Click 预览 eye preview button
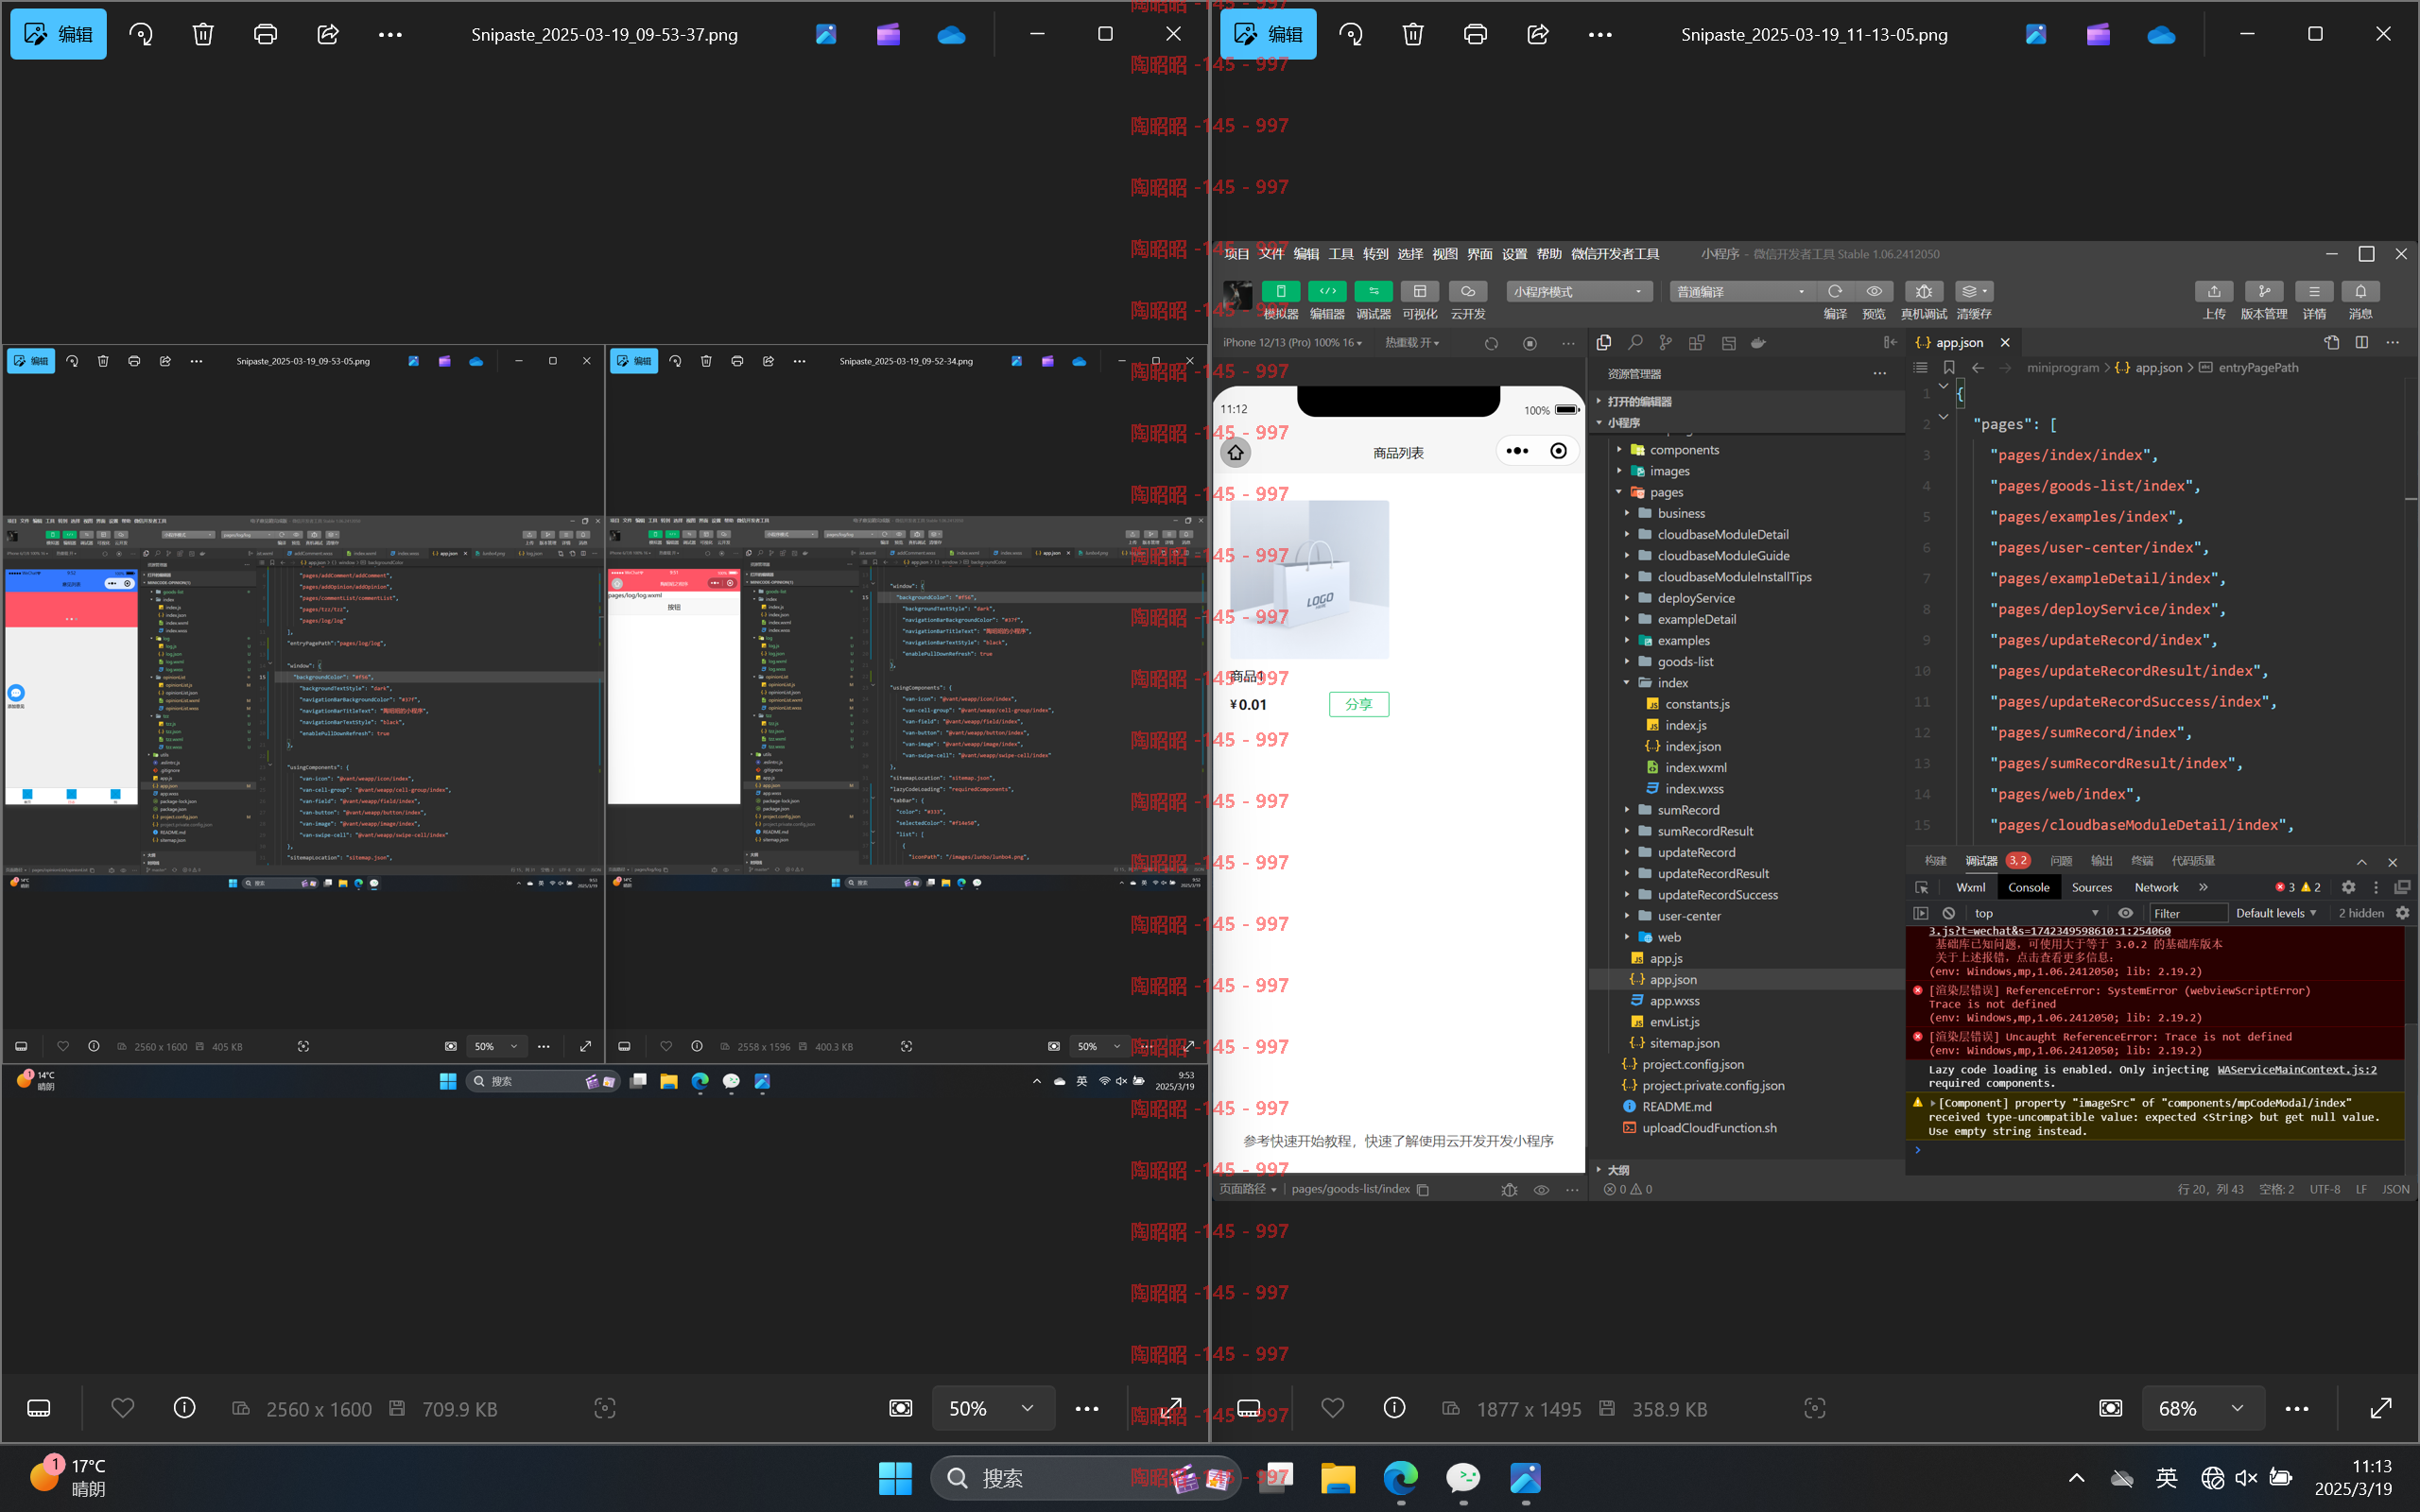 click(x=1873, y=291)
